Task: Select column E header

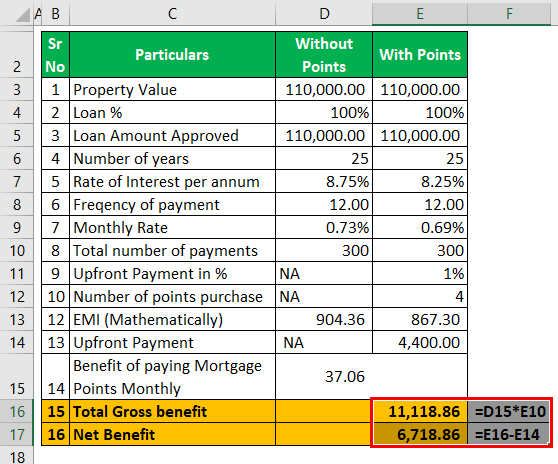Action: 420,14
